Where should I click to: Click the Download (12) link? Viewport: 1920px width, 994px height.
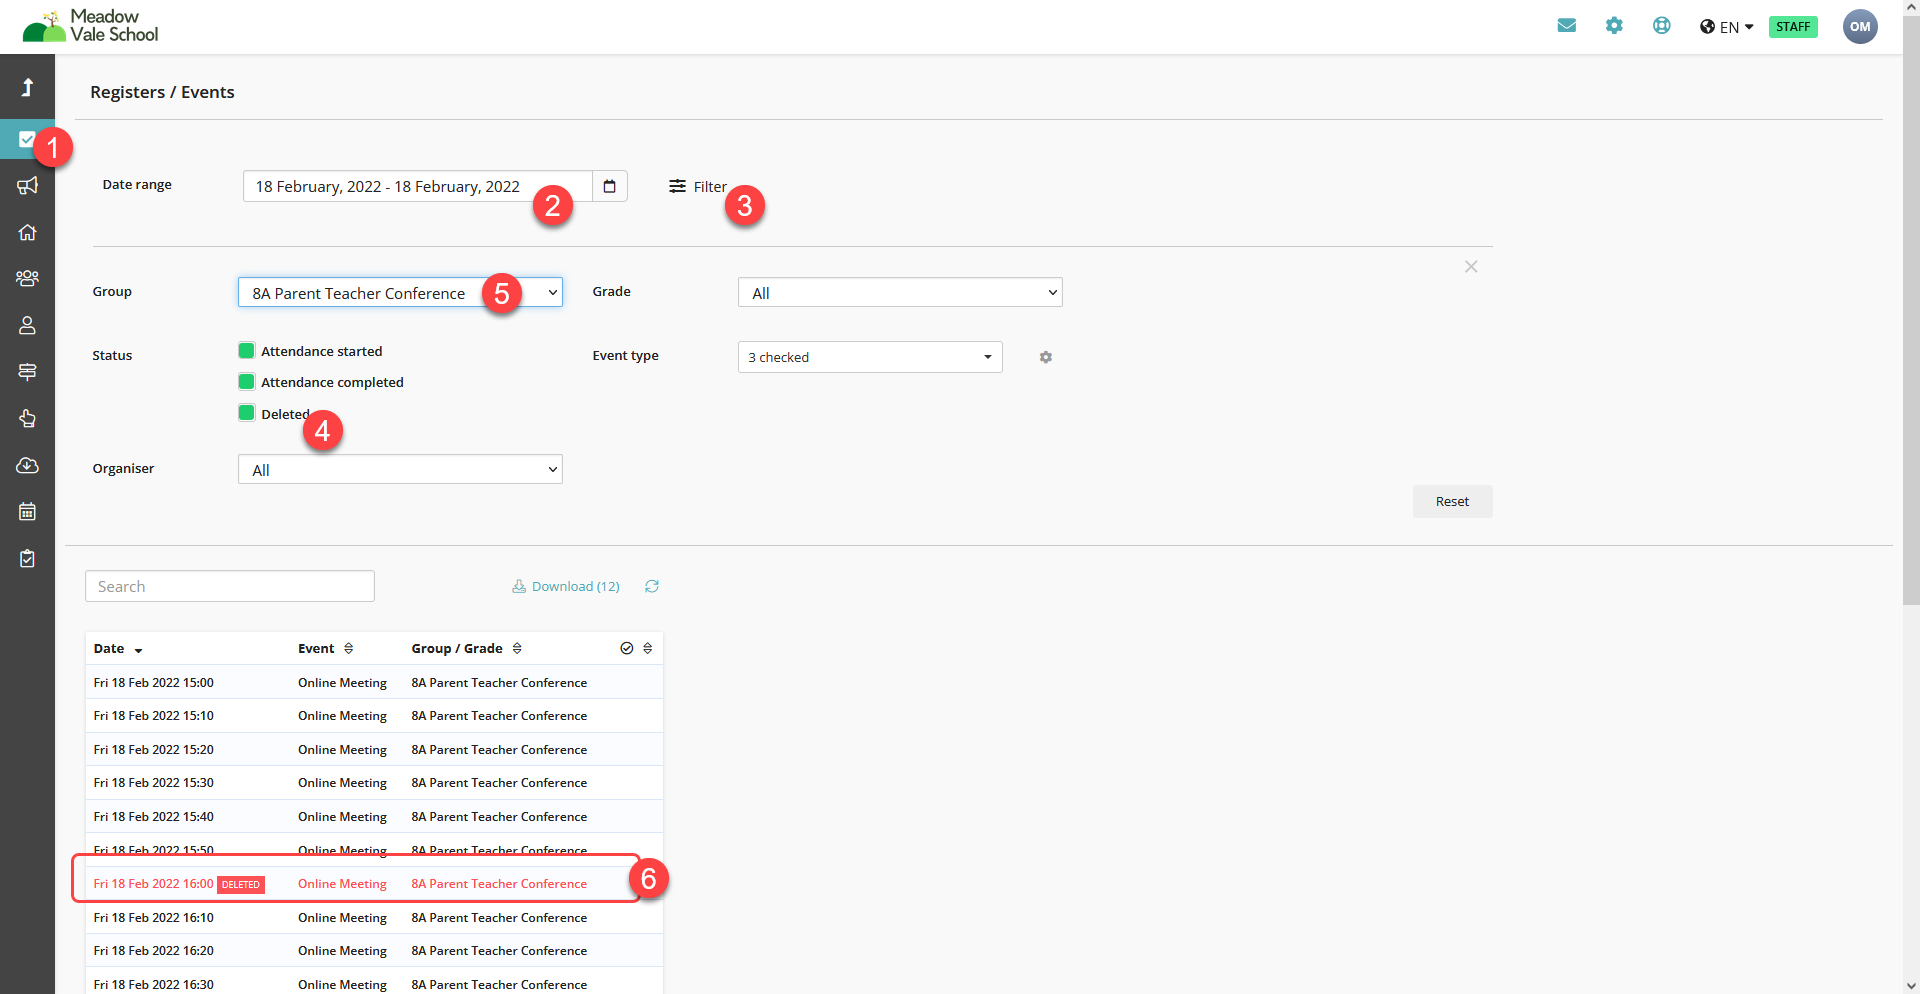[x=566, y=587]
